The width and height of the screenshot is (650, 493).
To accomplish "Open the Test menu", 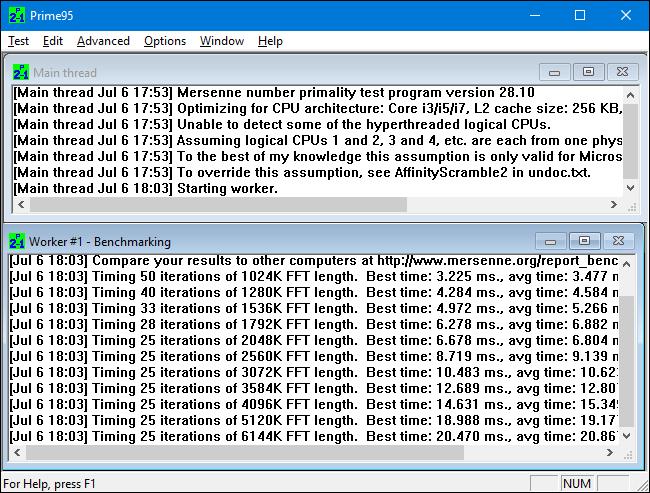I will (18, 41).
